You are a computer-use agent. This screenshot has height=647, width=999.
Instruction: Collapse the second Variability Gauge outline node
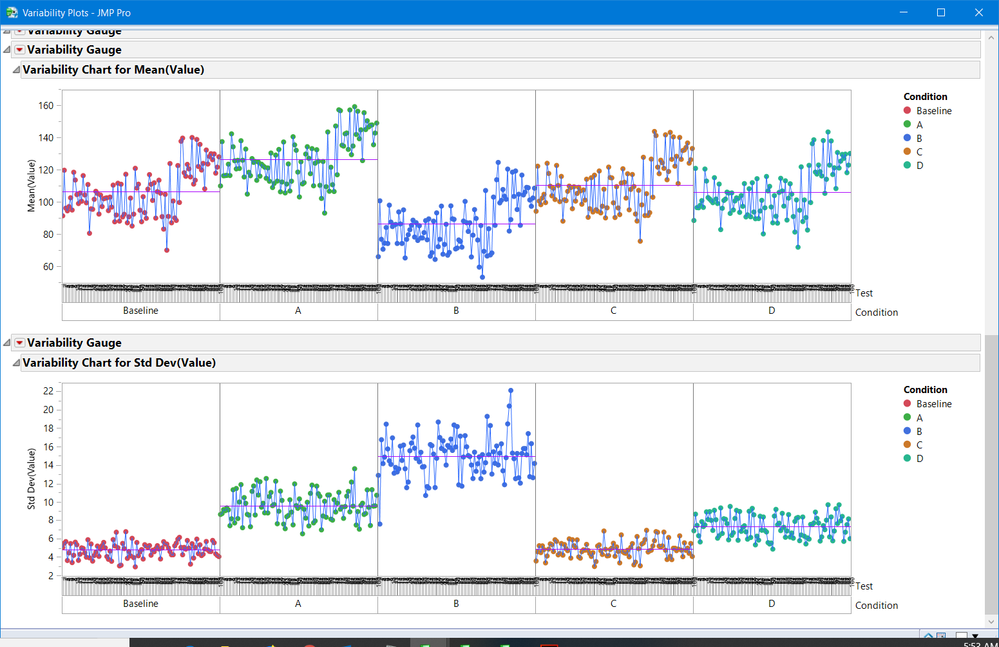click(x=8, y=49)
